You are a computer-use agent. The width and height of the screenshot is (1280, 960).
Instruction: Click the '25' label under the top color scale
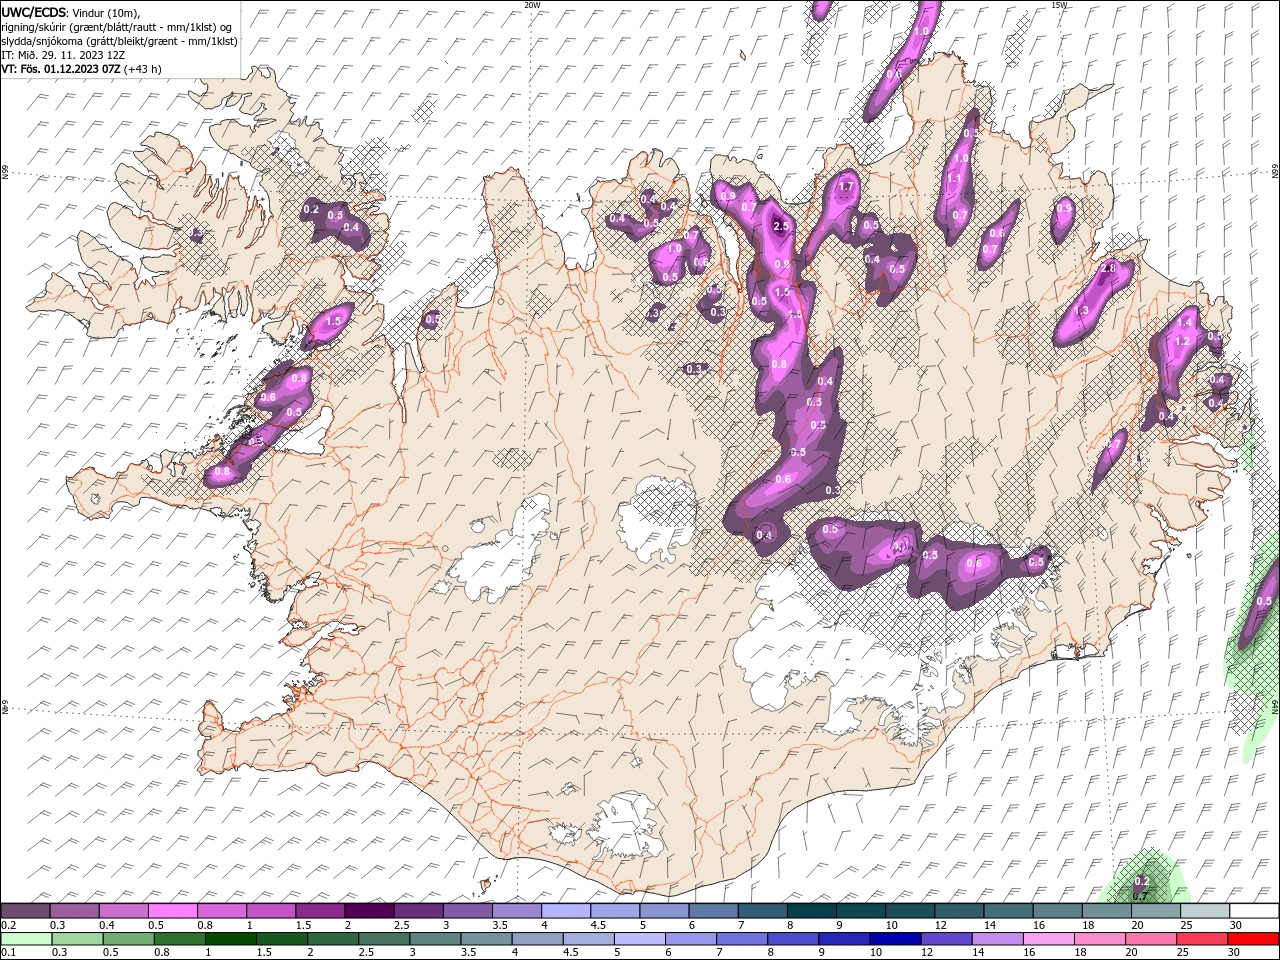tap(1186, 925)
